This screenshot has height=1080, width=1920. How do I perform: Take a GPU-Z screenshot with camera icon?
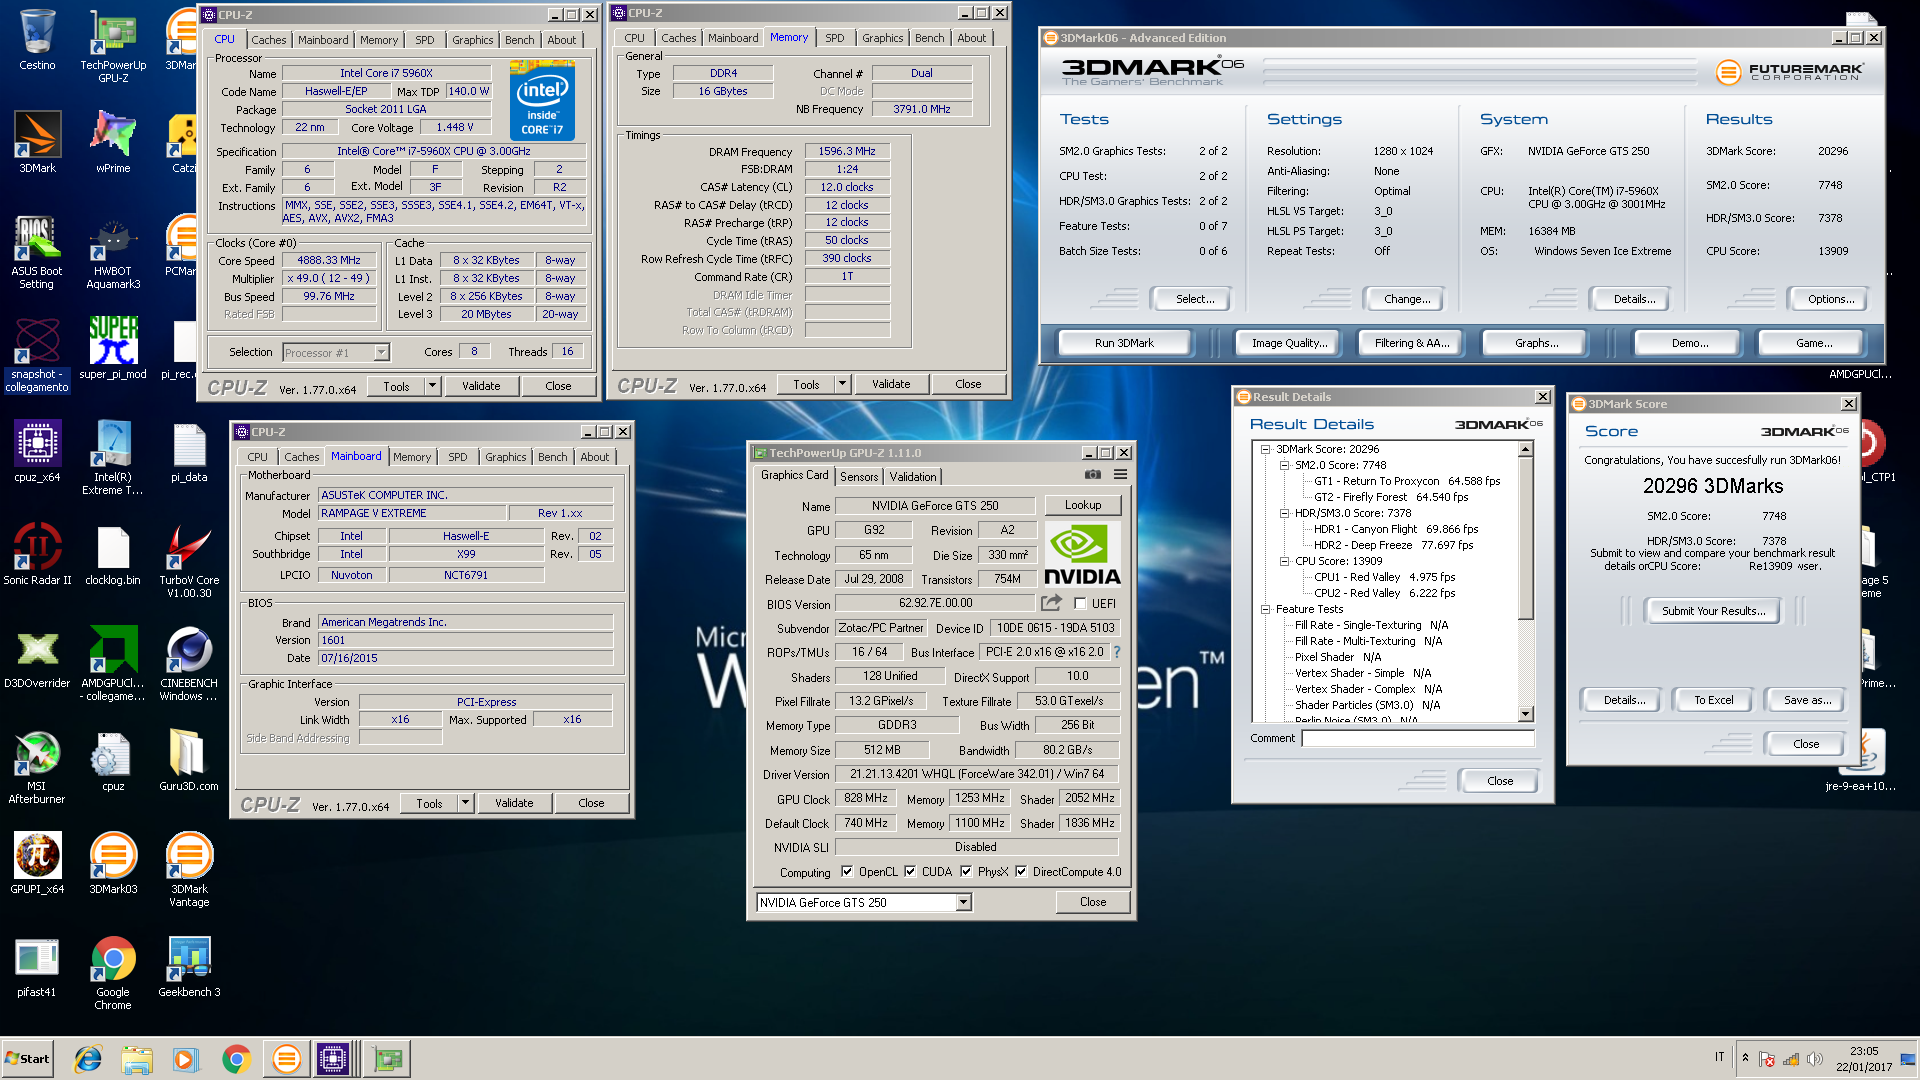(x=1093, y=475)
